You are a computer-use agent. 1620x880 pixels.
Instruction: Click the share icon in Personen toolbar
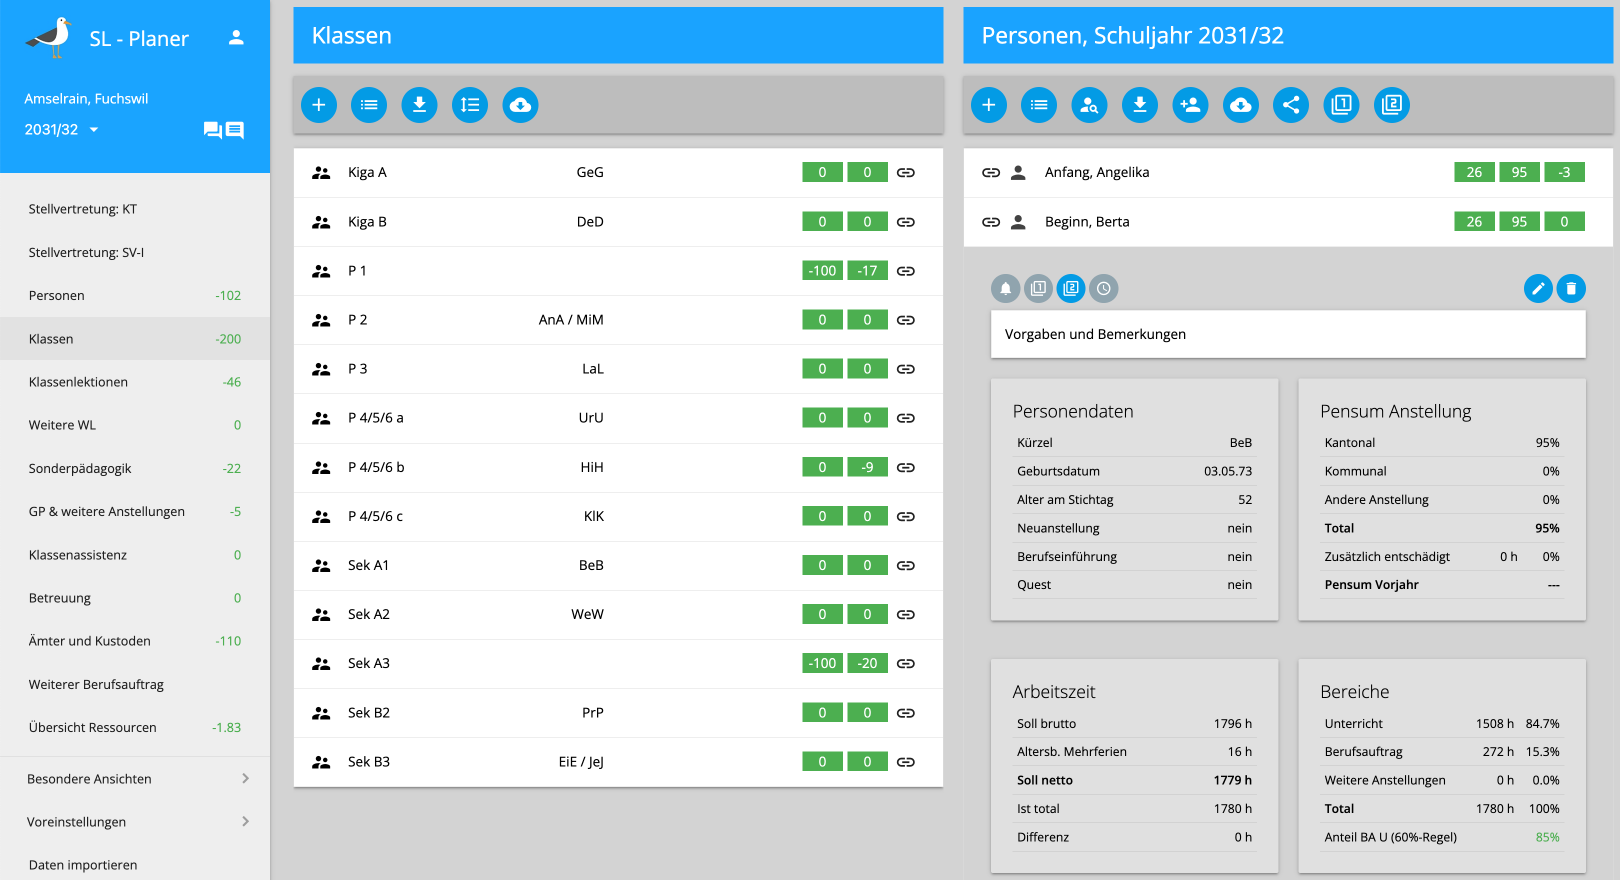click(1291, 105)
